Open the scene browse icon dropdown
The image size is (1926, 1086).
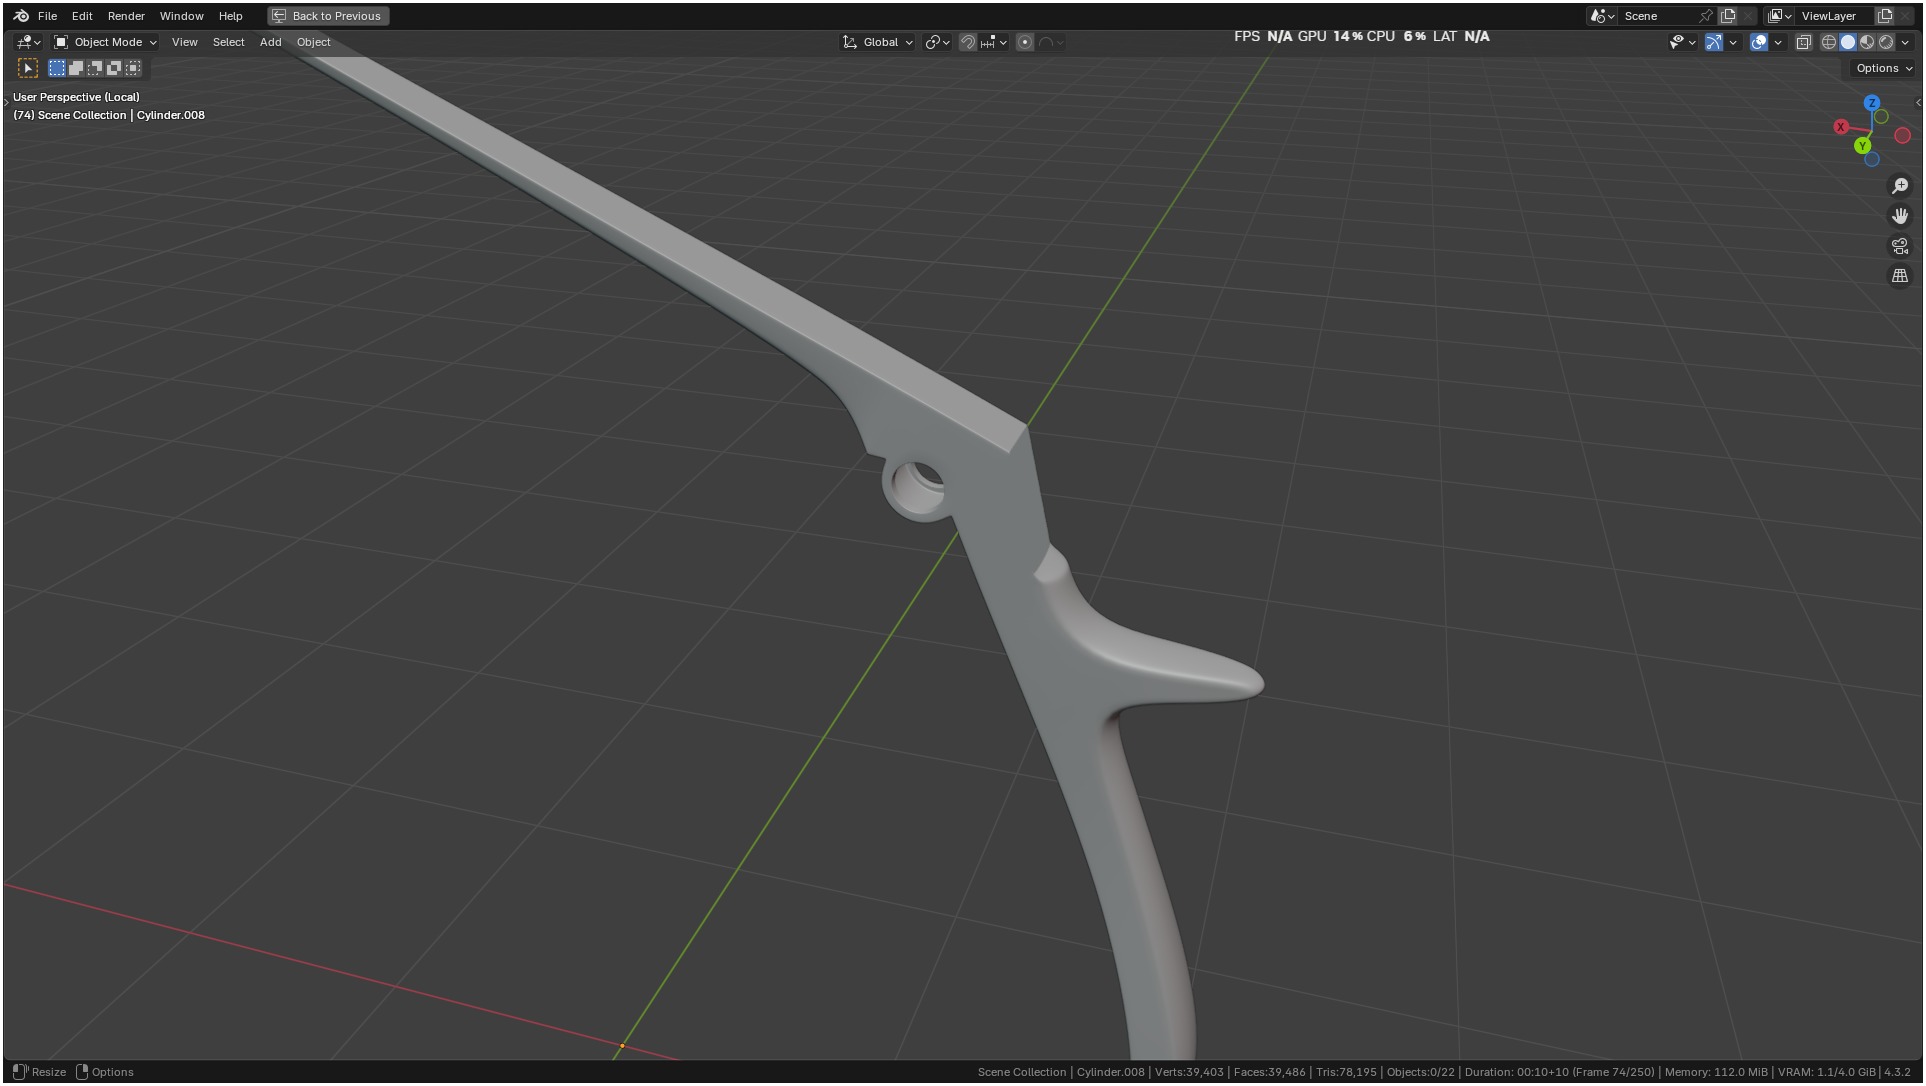coord(1602,16)
